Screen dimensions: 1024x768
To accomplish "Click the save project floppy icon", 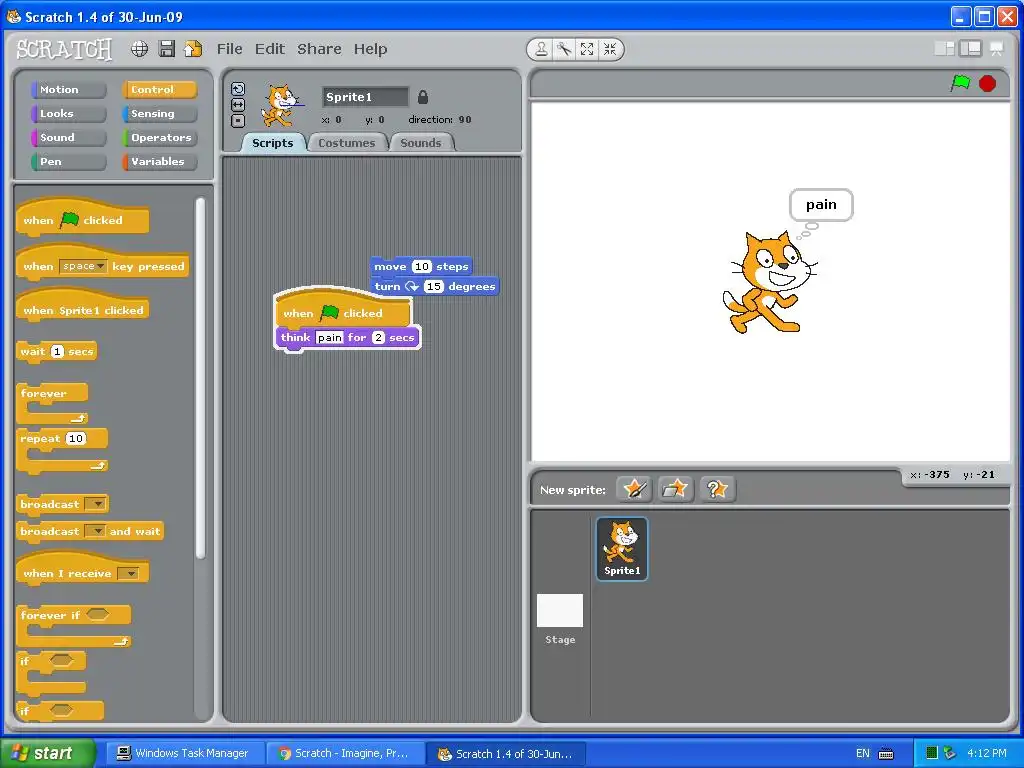I will [x=167, y=49].
